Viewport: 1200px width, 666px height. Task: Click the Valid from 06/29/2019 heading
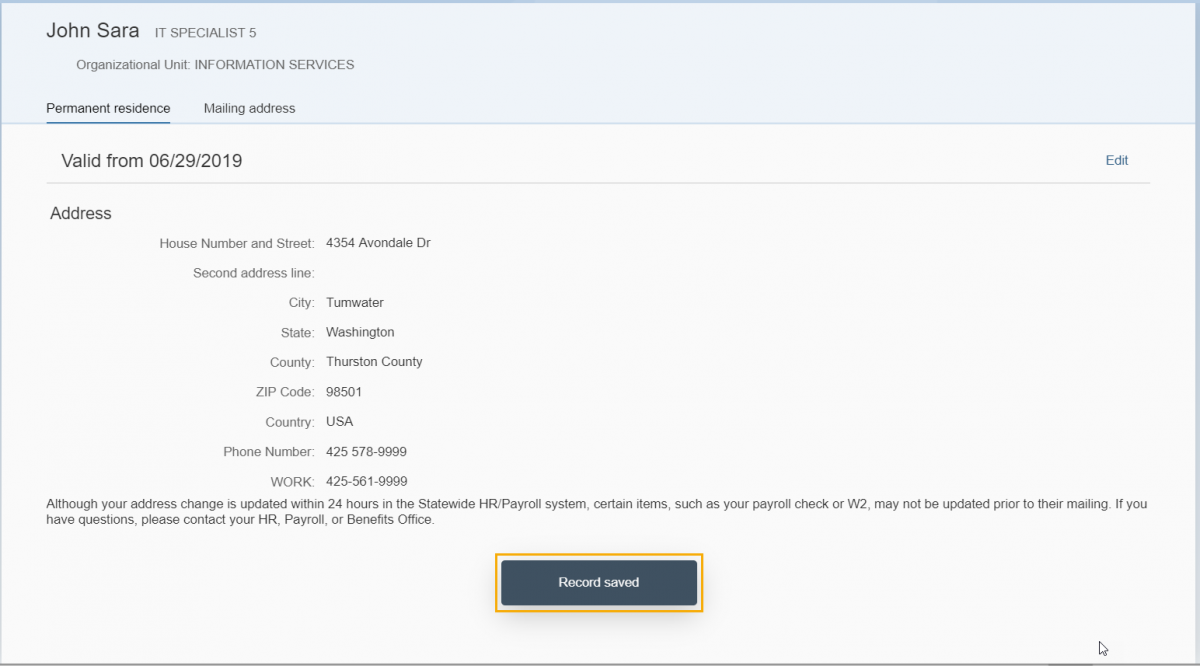point(152,160)
